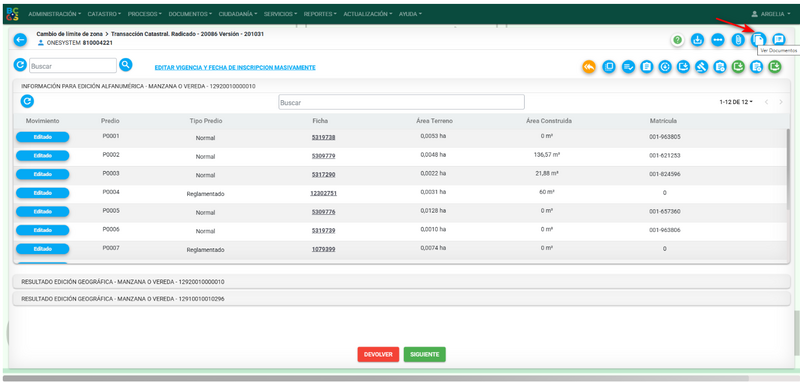800x382 pixels.
Task: Click the next page chevron
Action: pyautogui.click(x=781, y=102)
